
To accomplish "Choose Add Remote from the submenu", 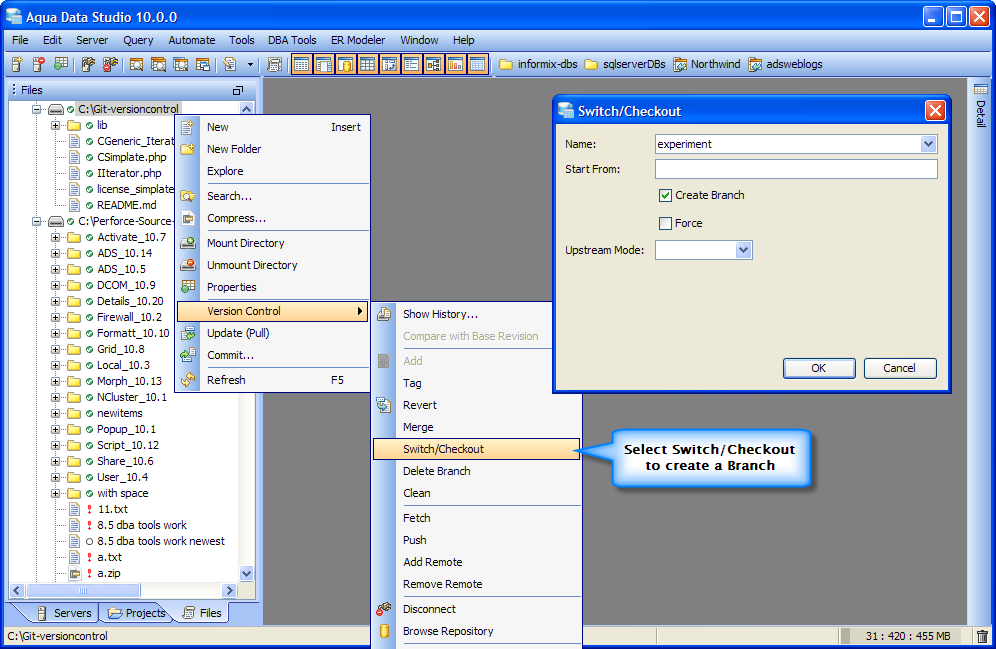I will tap(476, 562).
